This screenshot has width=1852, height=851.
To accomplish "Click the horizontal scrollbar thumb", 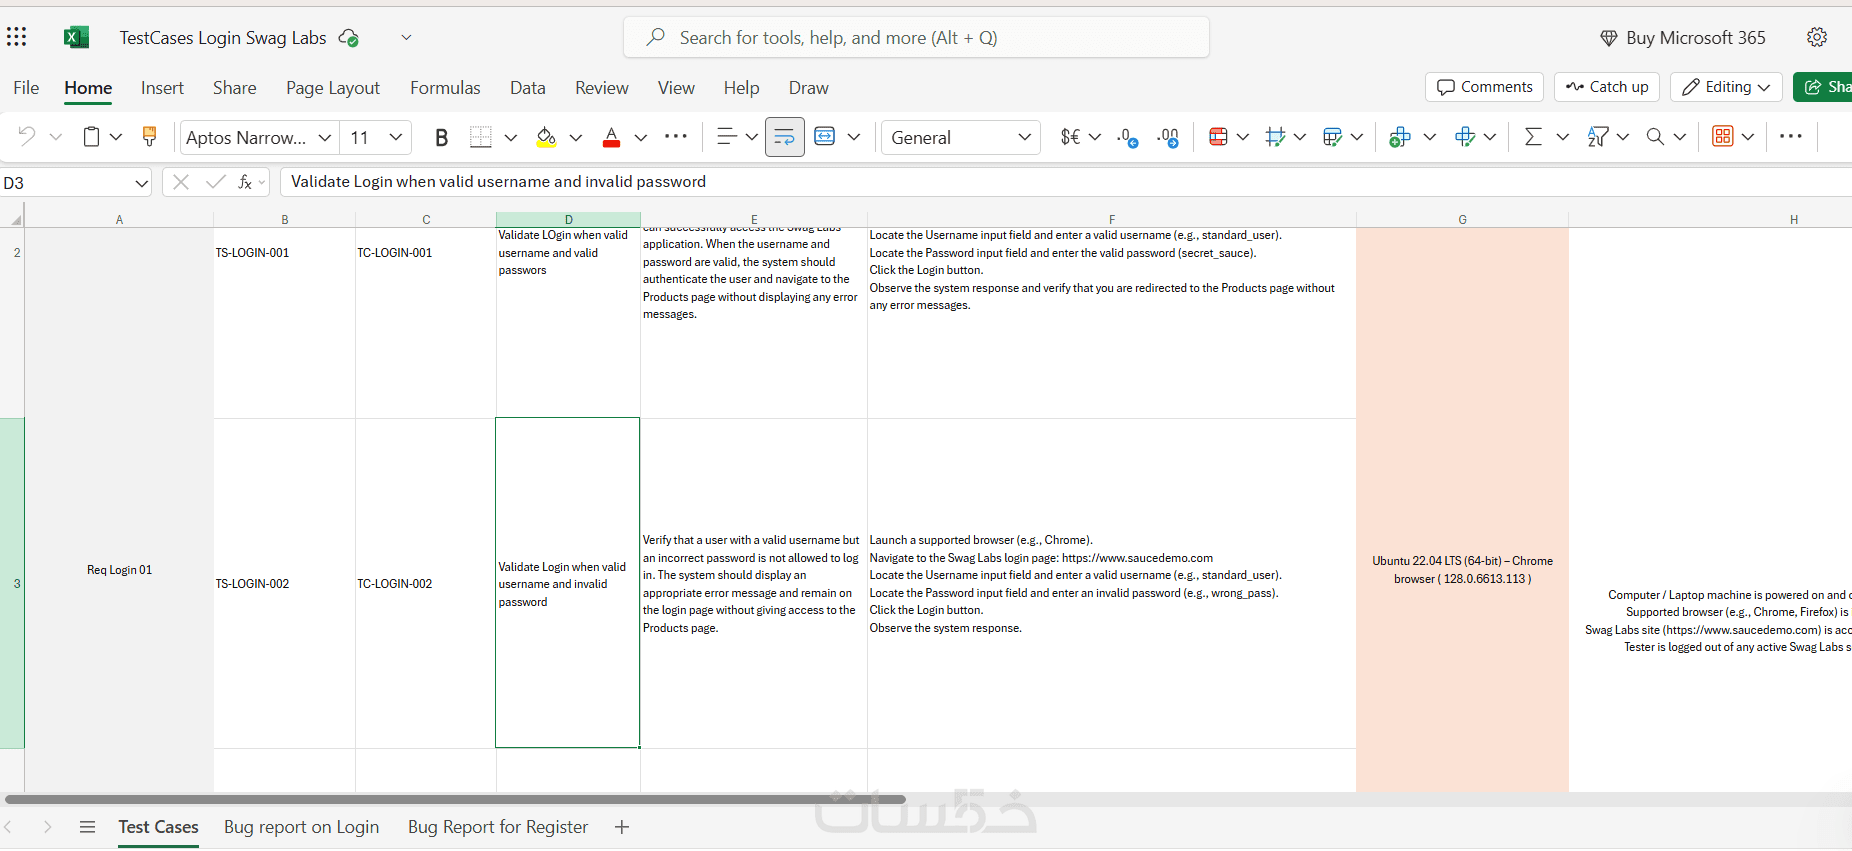I will (456, 799).
